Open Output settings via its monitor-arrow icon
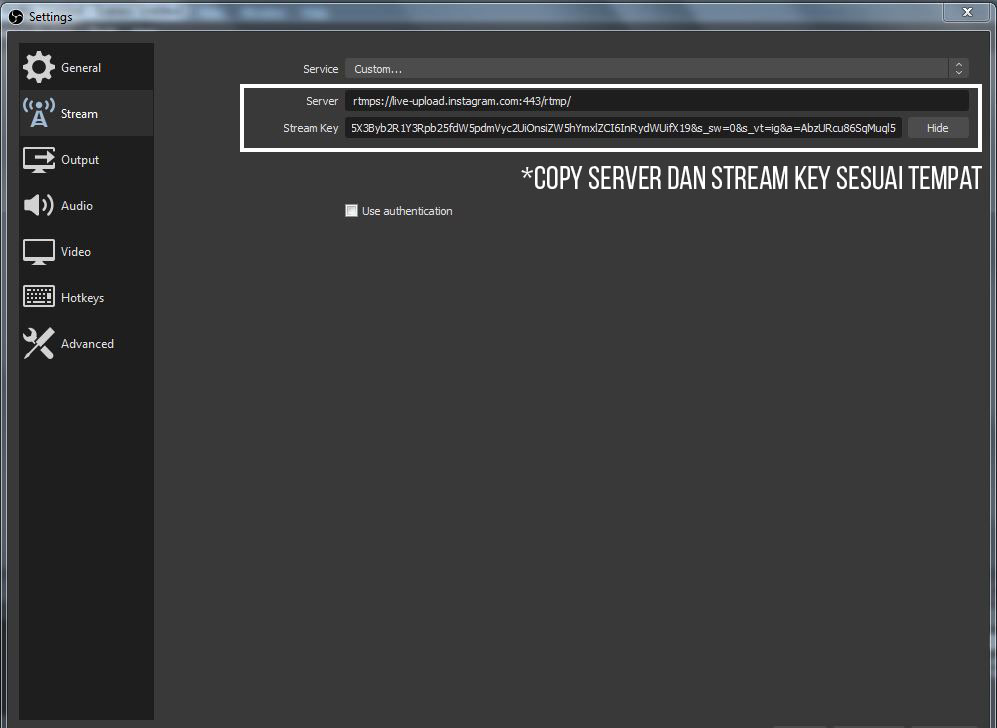Screen dimensions: 997x728 39,160
